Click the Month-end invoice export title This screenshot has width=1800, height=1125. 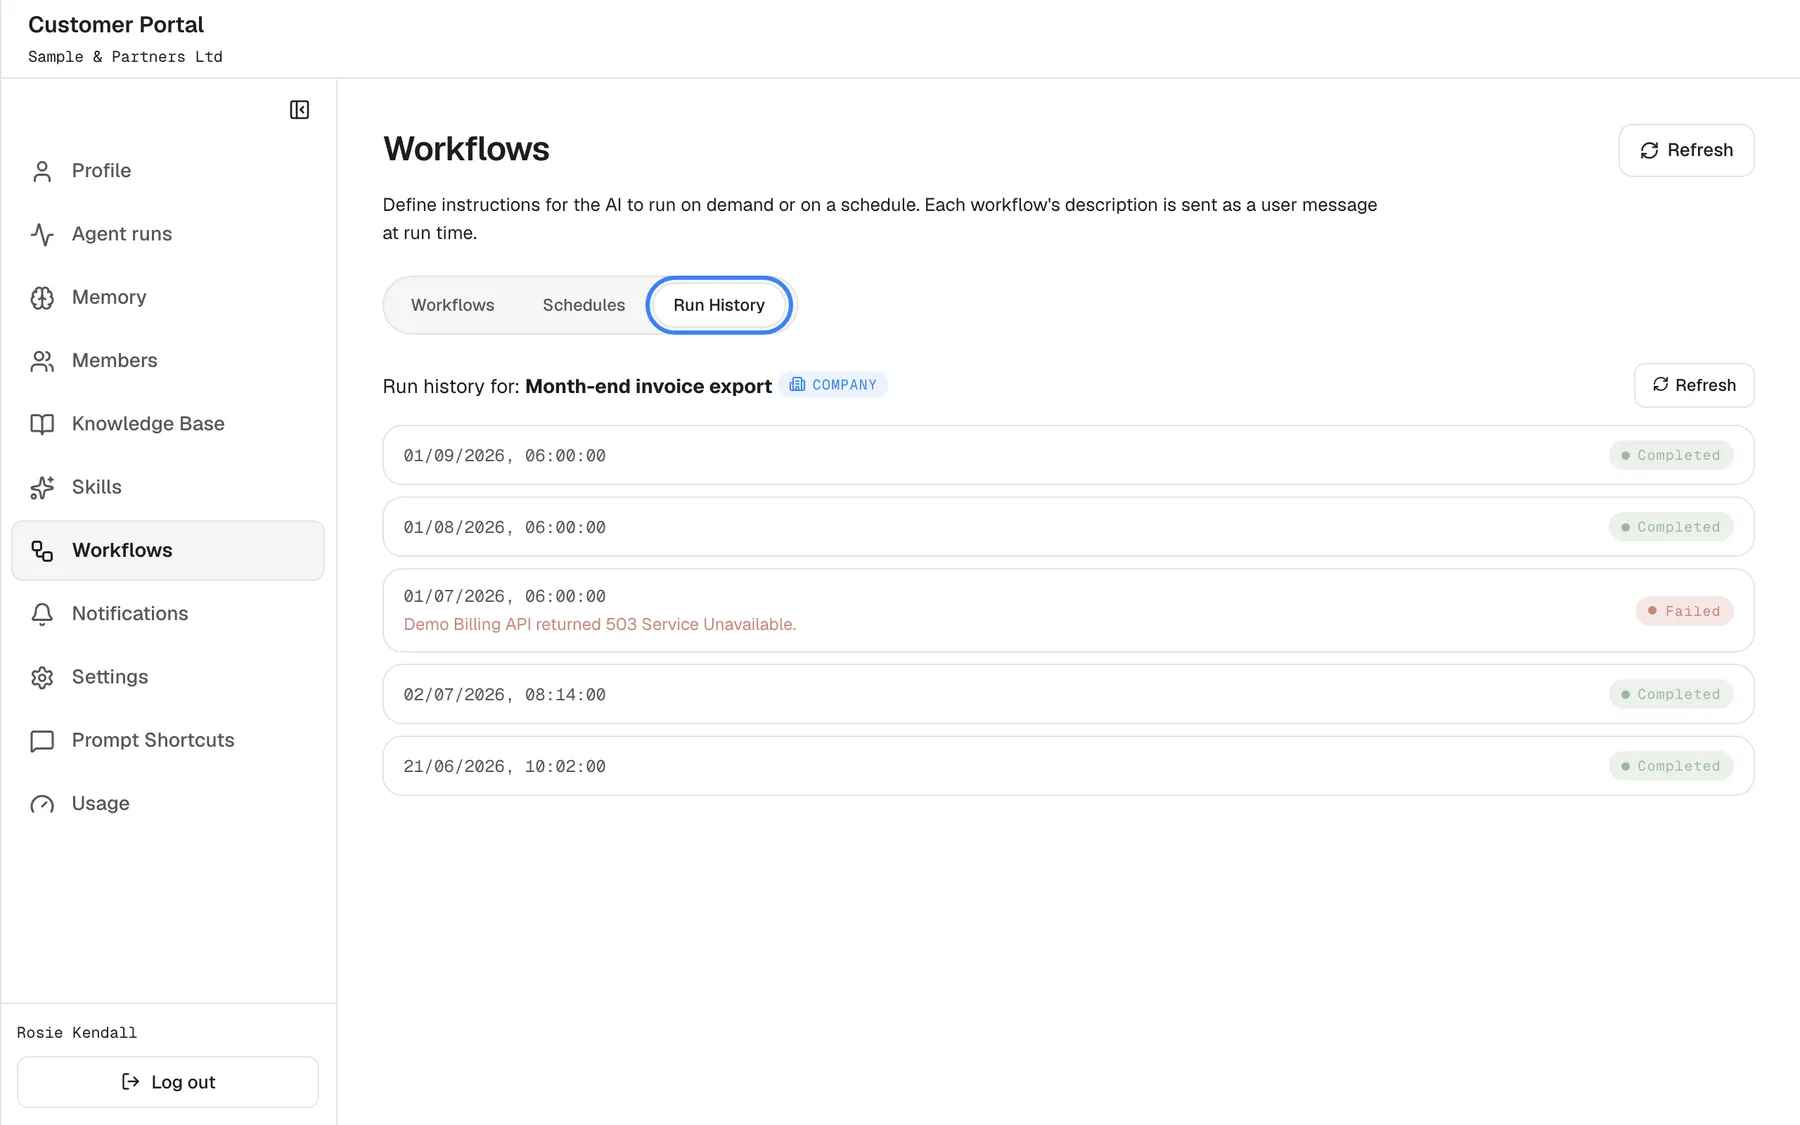pyautogui.click(x=648, y=386)
